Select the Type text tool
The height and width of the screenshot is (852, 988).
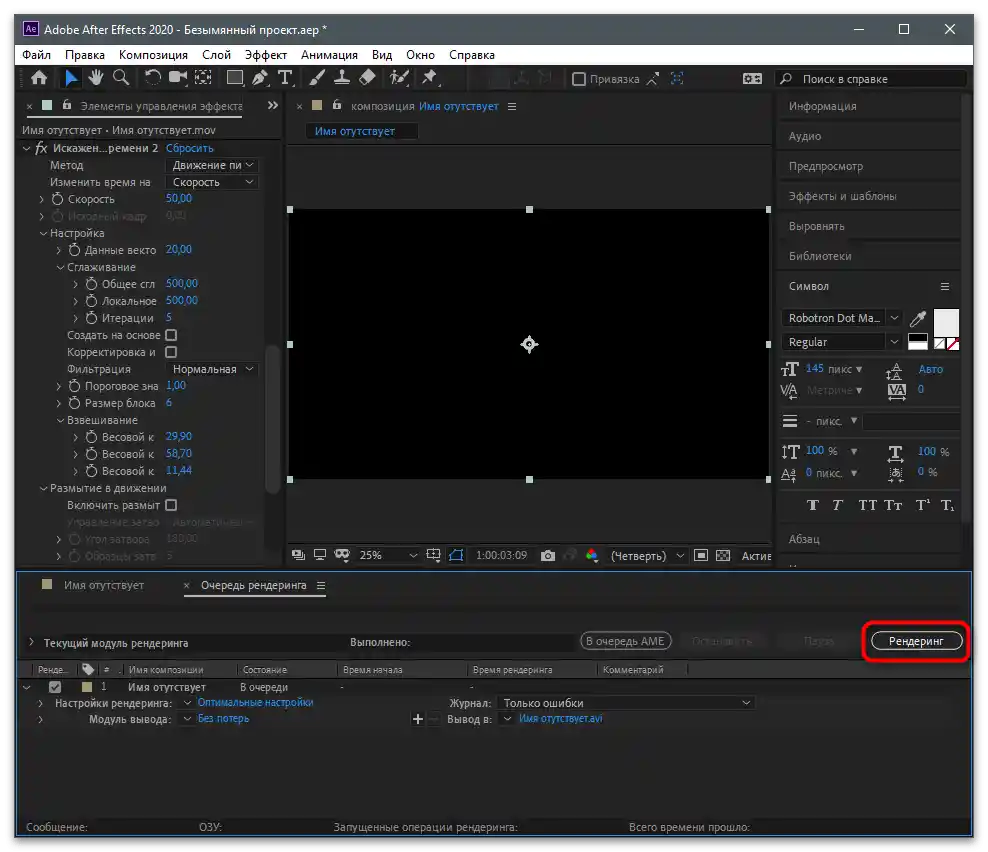(x=285, y=78)
